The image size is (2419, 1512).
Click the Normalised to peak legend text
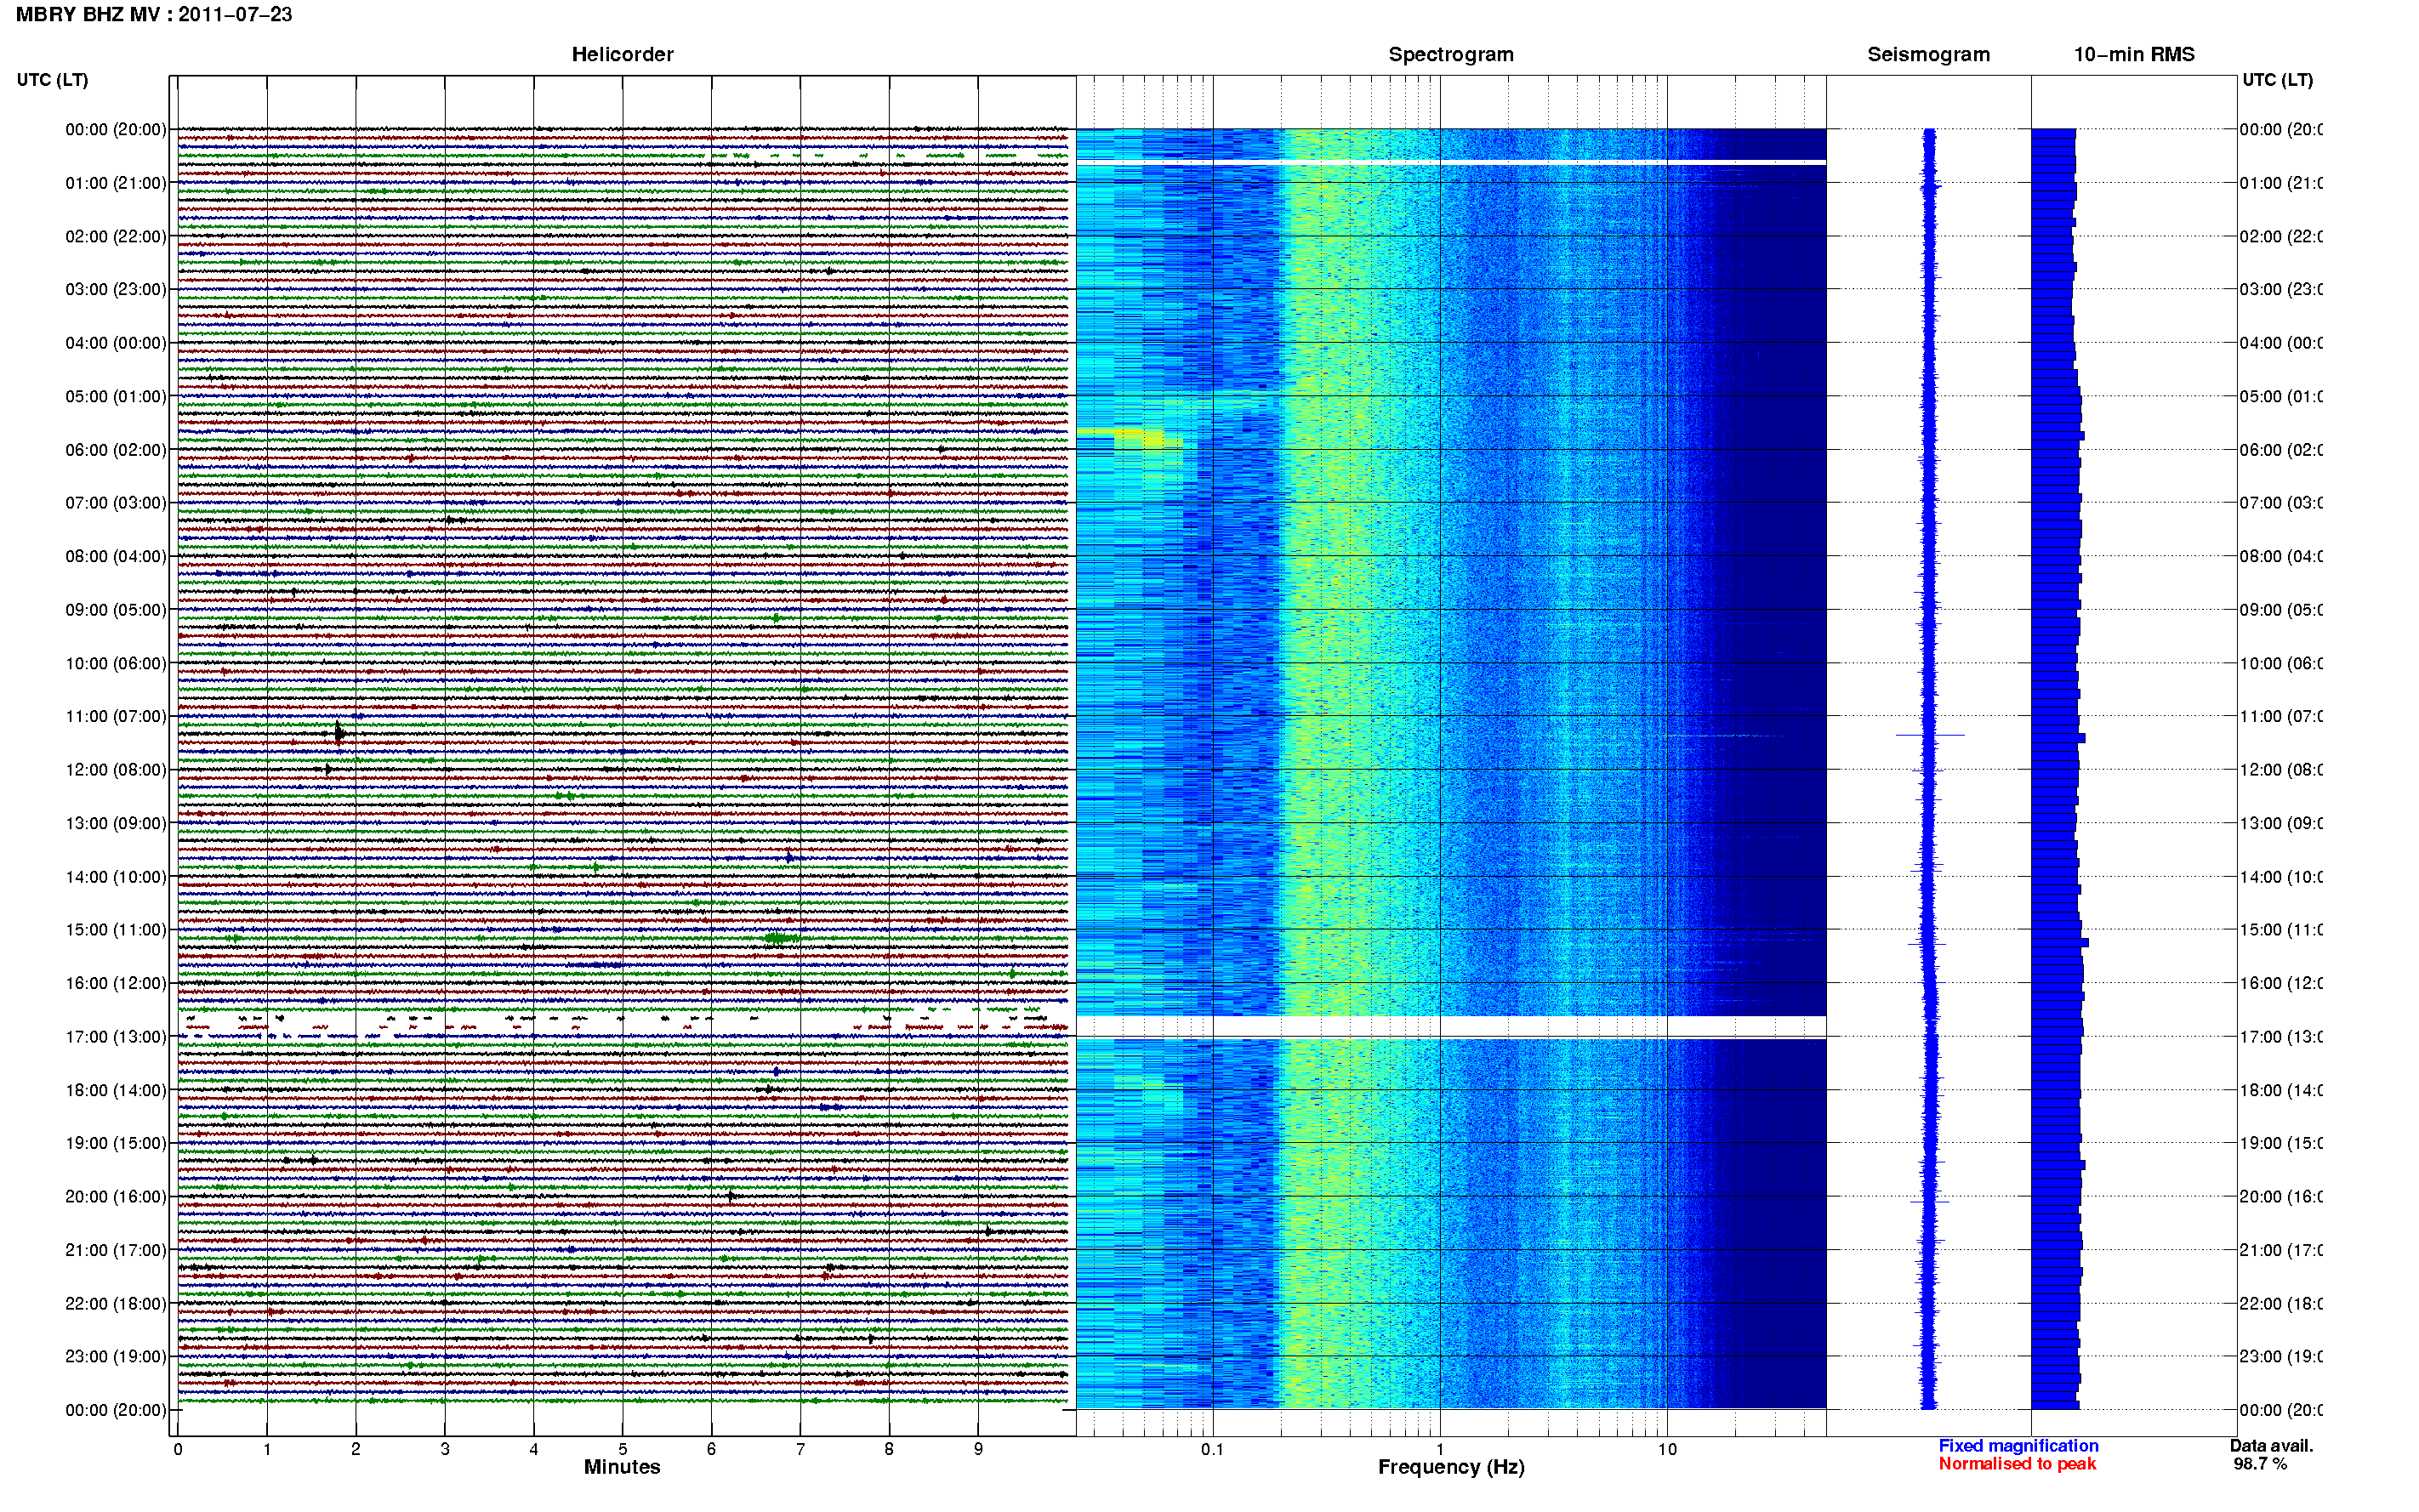tap(2017, 1464)
